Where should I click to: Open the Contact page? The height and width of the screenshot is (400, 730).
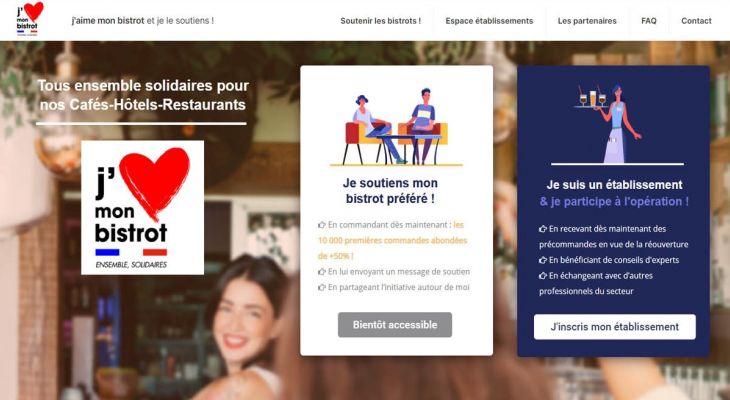point(696,21)
